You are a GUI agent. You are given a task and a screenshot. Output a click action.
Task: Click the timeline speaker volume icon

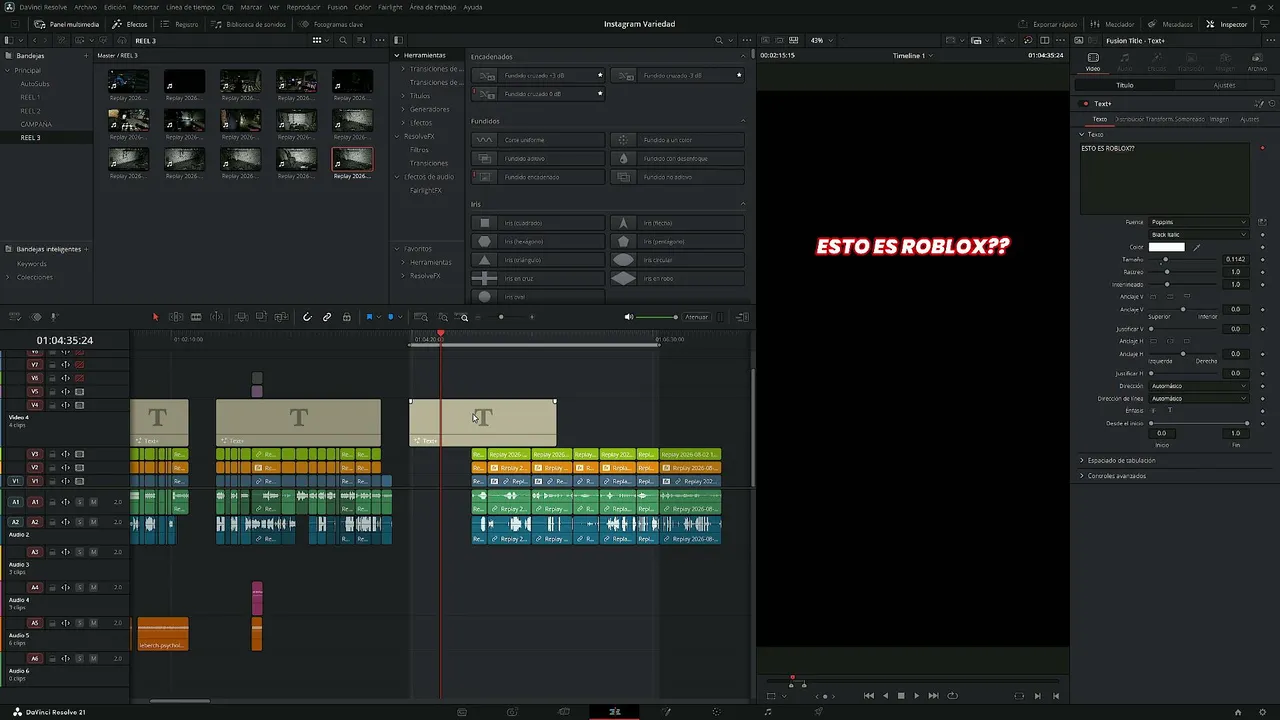(629, 317)
